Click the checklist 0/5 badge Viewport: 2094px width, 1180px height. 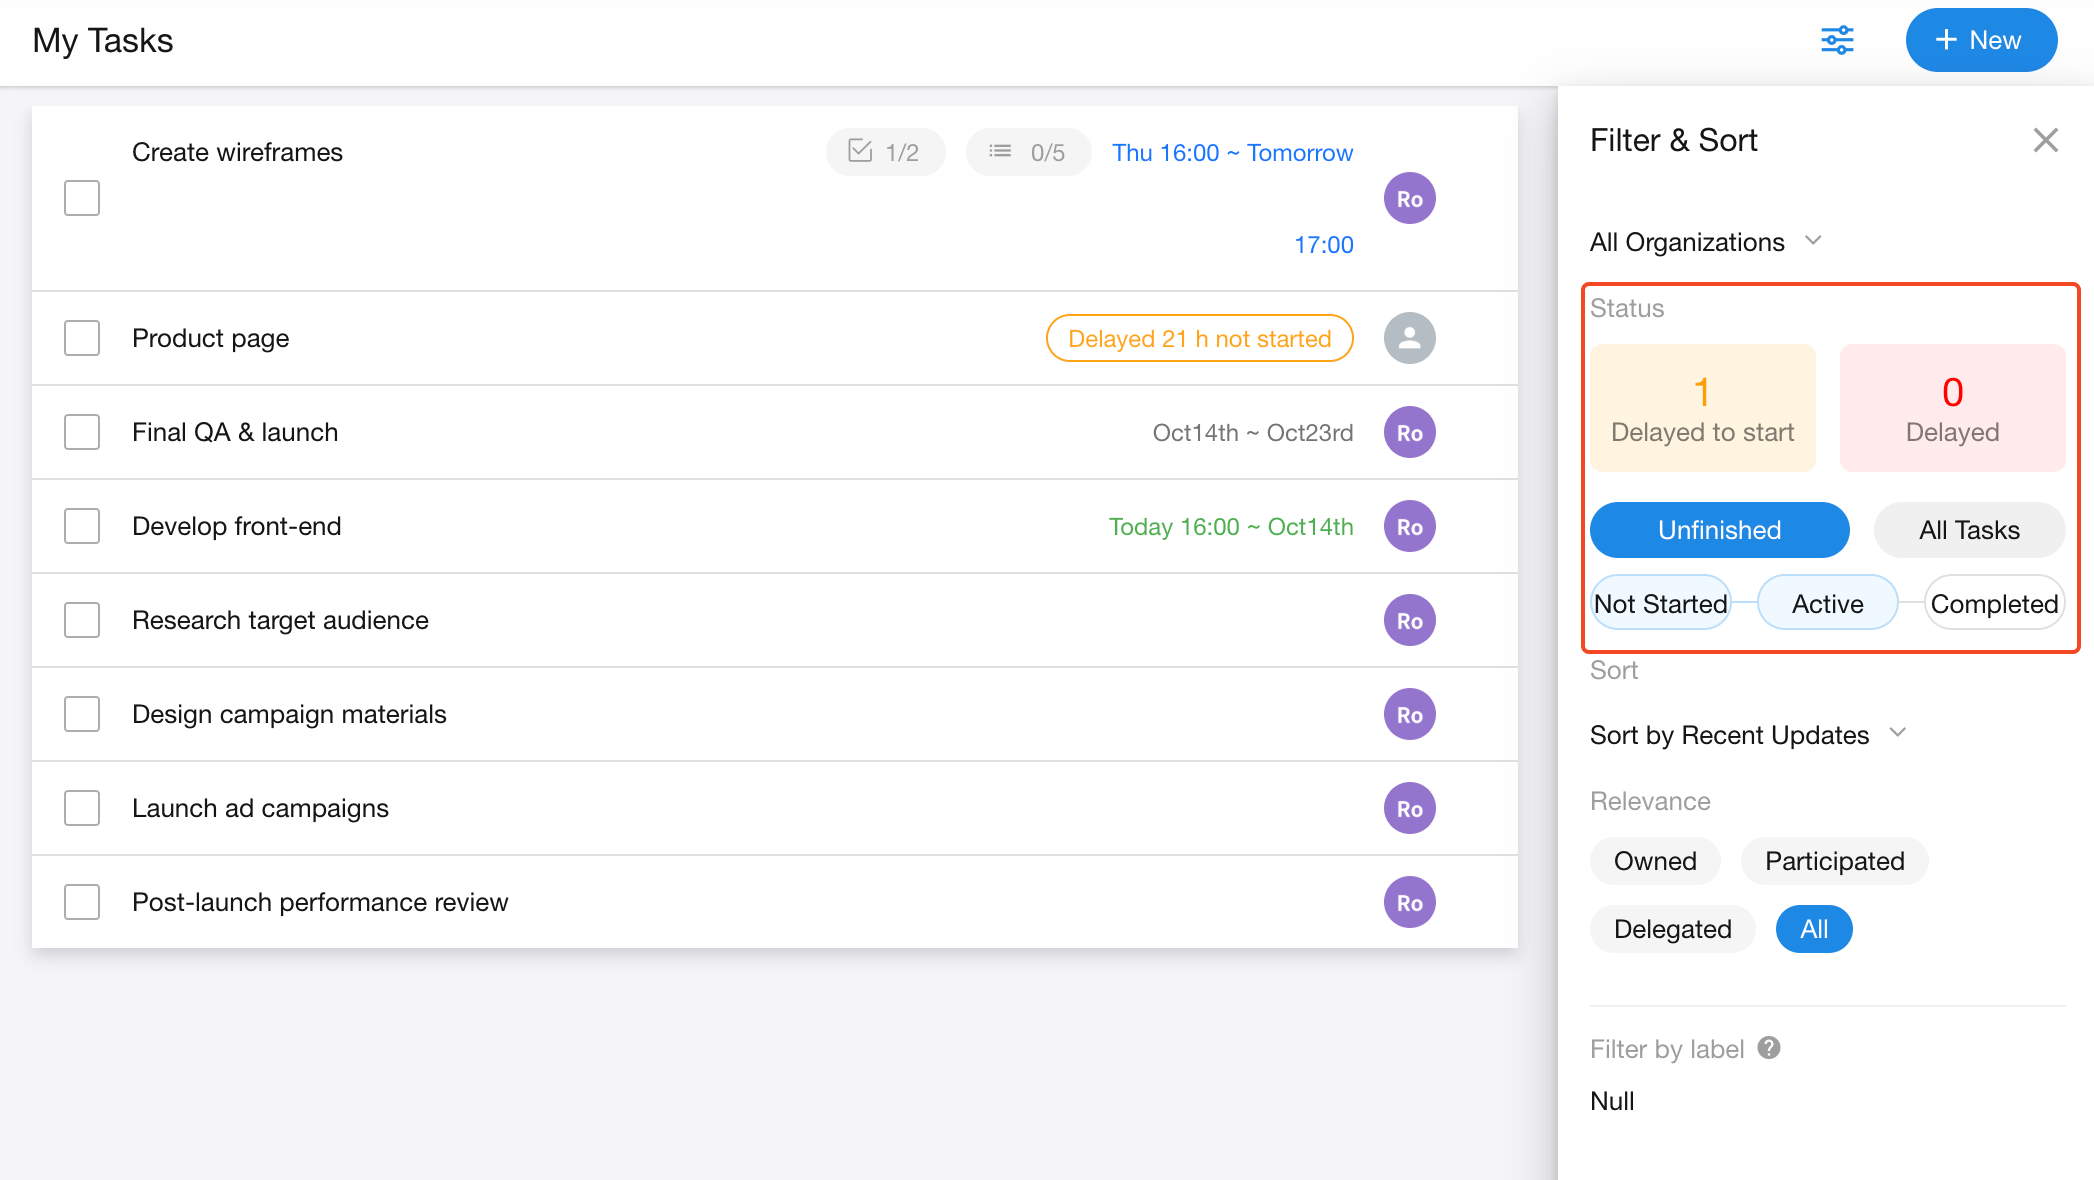click(x=1027, y=152)
